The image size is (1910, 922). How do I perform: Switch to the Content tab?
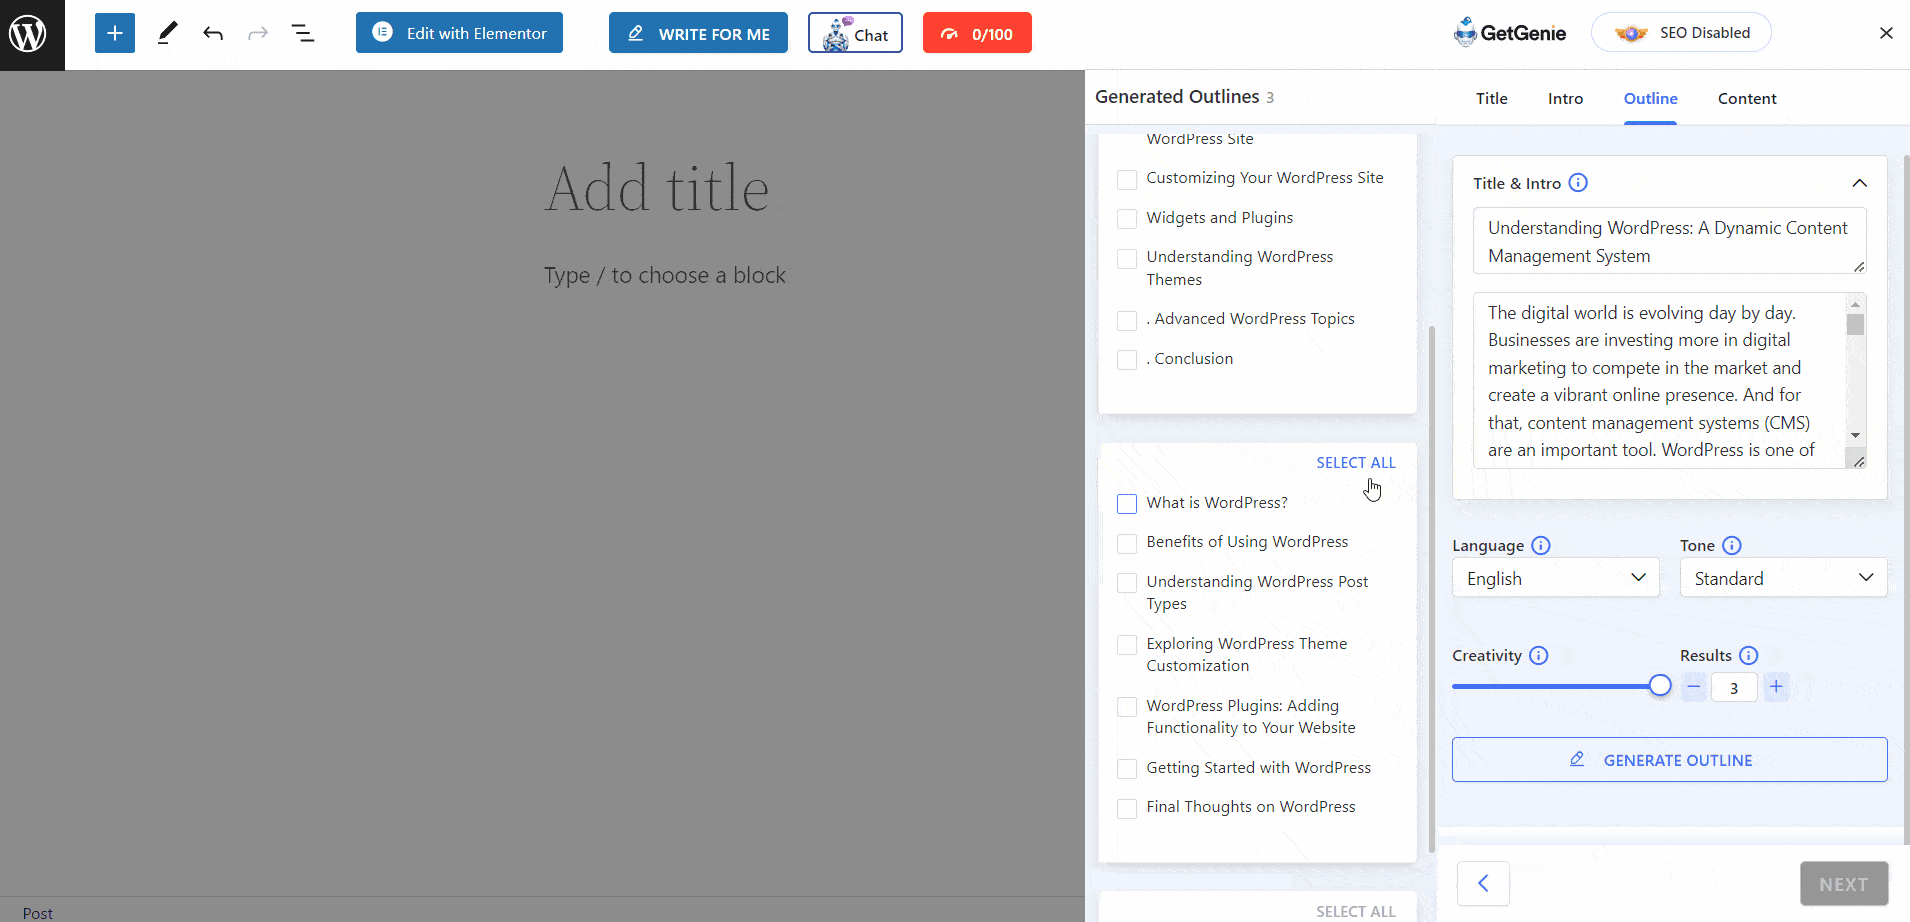point(1747,98)
